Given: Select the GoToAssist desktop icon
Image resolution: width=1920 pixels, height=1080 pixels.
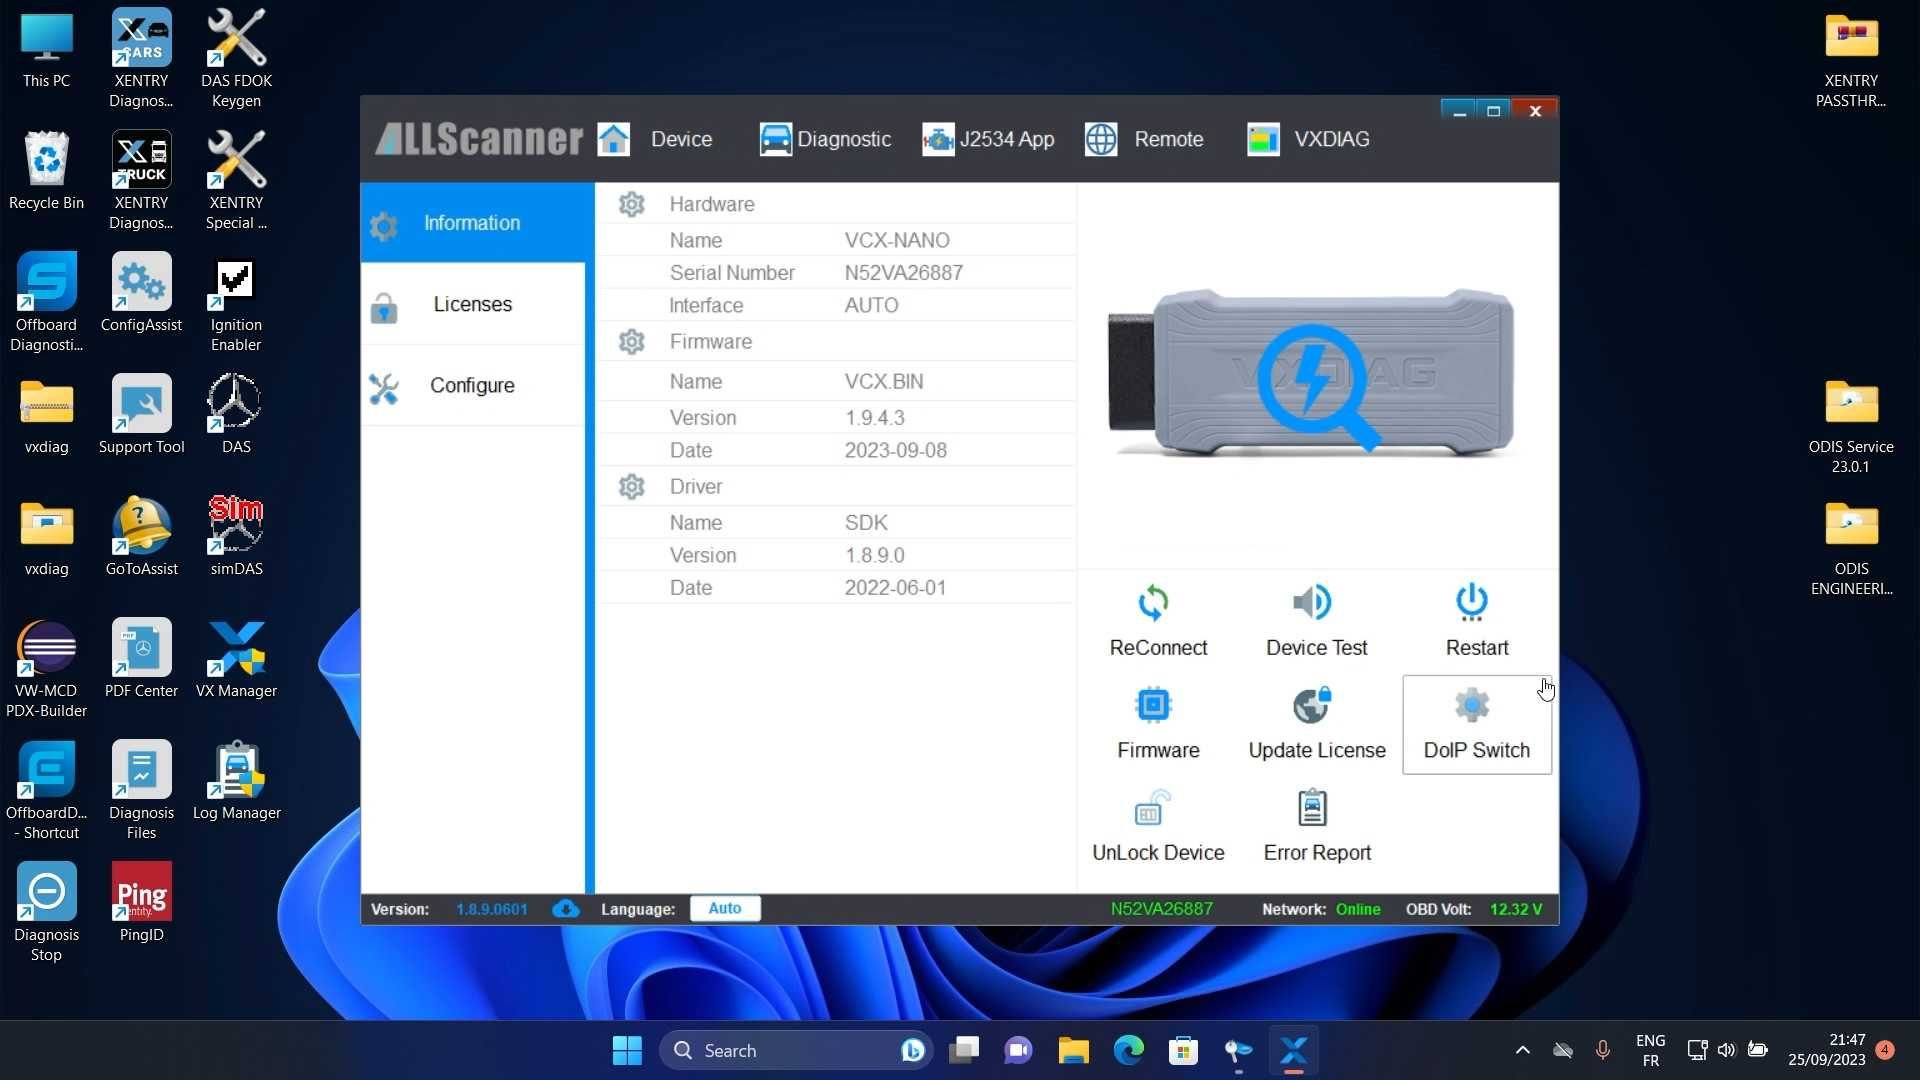Looking at the screenshot, I should pyautogui.click(x=141, y=537).
